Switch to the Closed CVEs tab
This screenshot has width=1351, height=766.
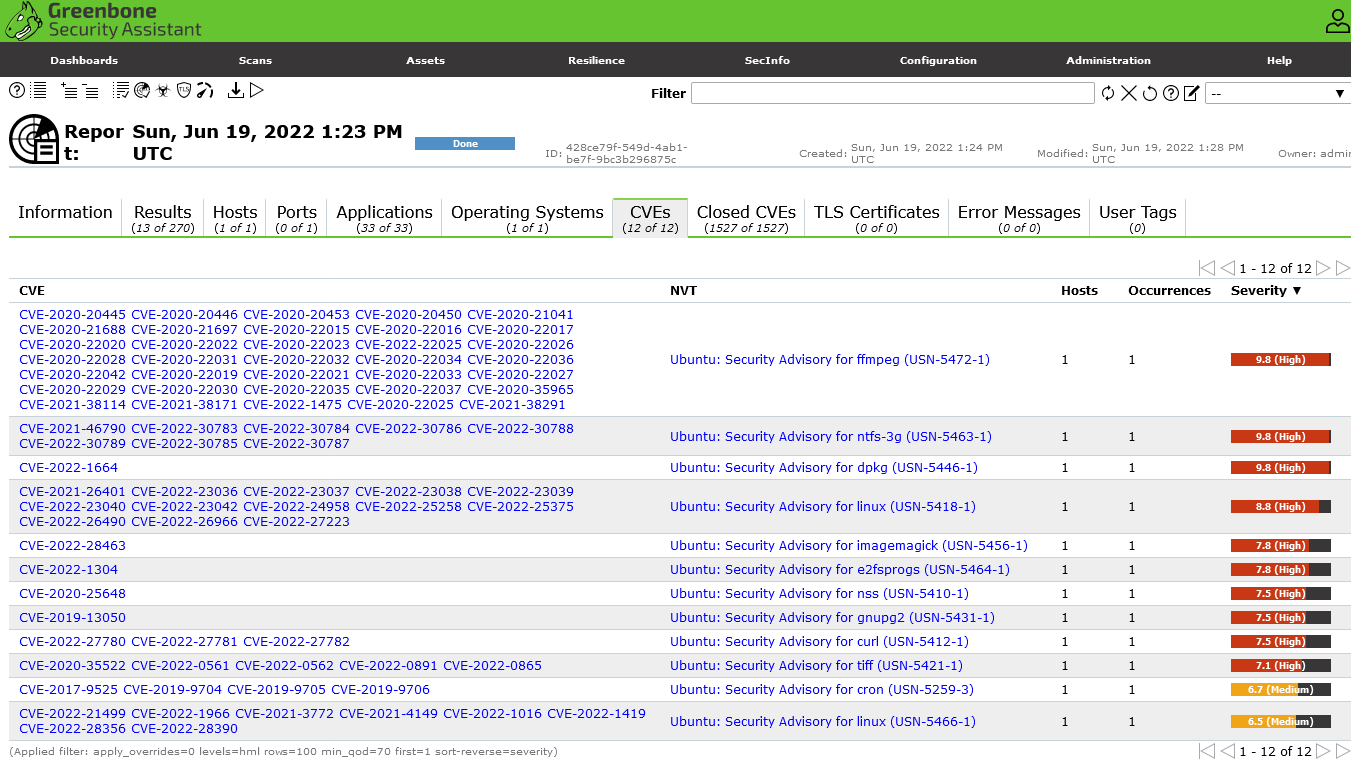click(746, 218)
